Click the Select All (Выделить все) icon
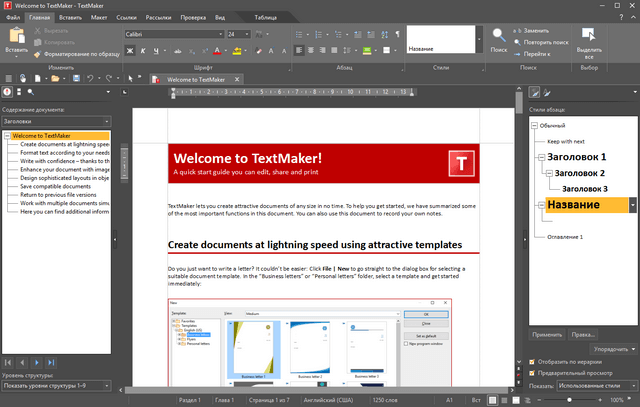 coord(589,34)
